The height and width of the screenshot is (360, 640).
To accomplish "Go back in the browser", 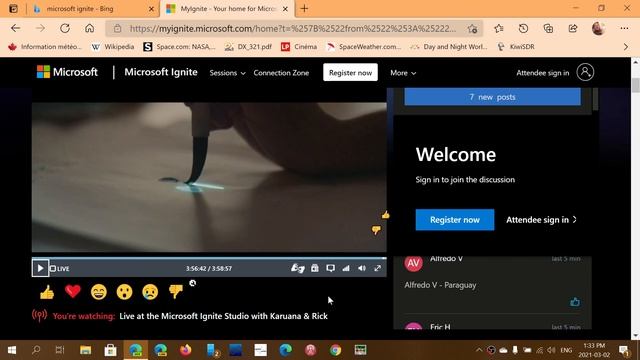I will (x=16, y=28).
